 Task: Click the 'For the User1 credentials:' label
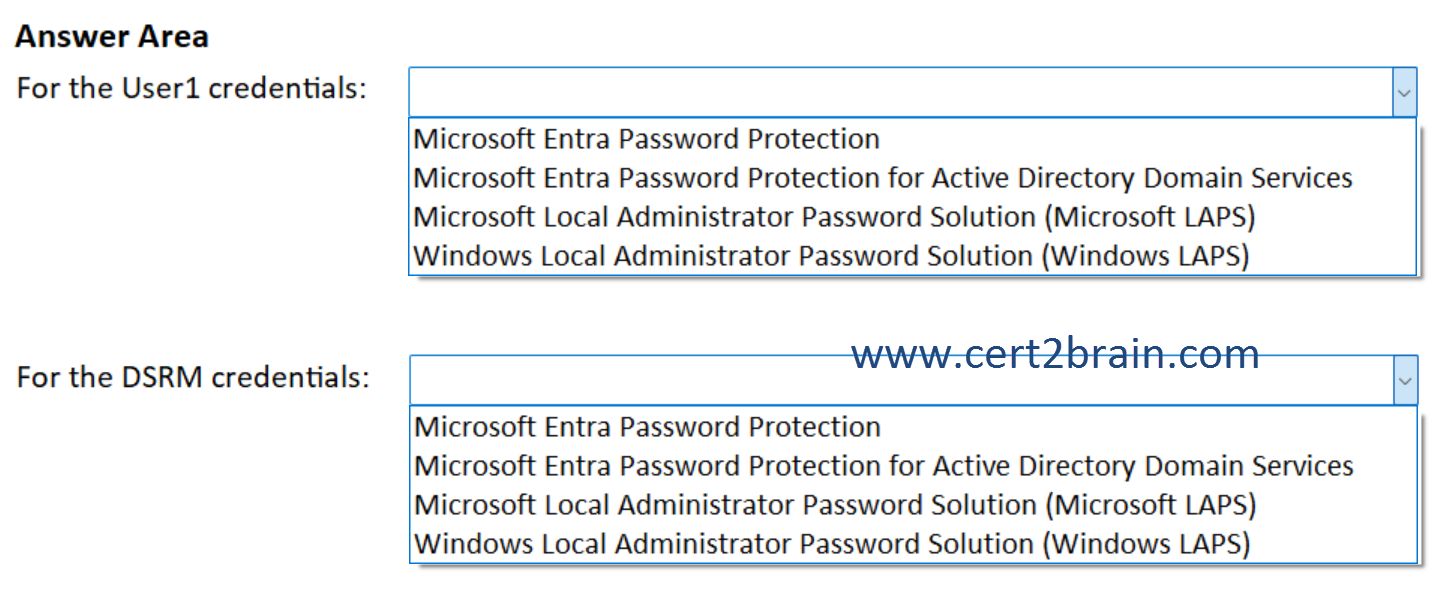[192, 88]
